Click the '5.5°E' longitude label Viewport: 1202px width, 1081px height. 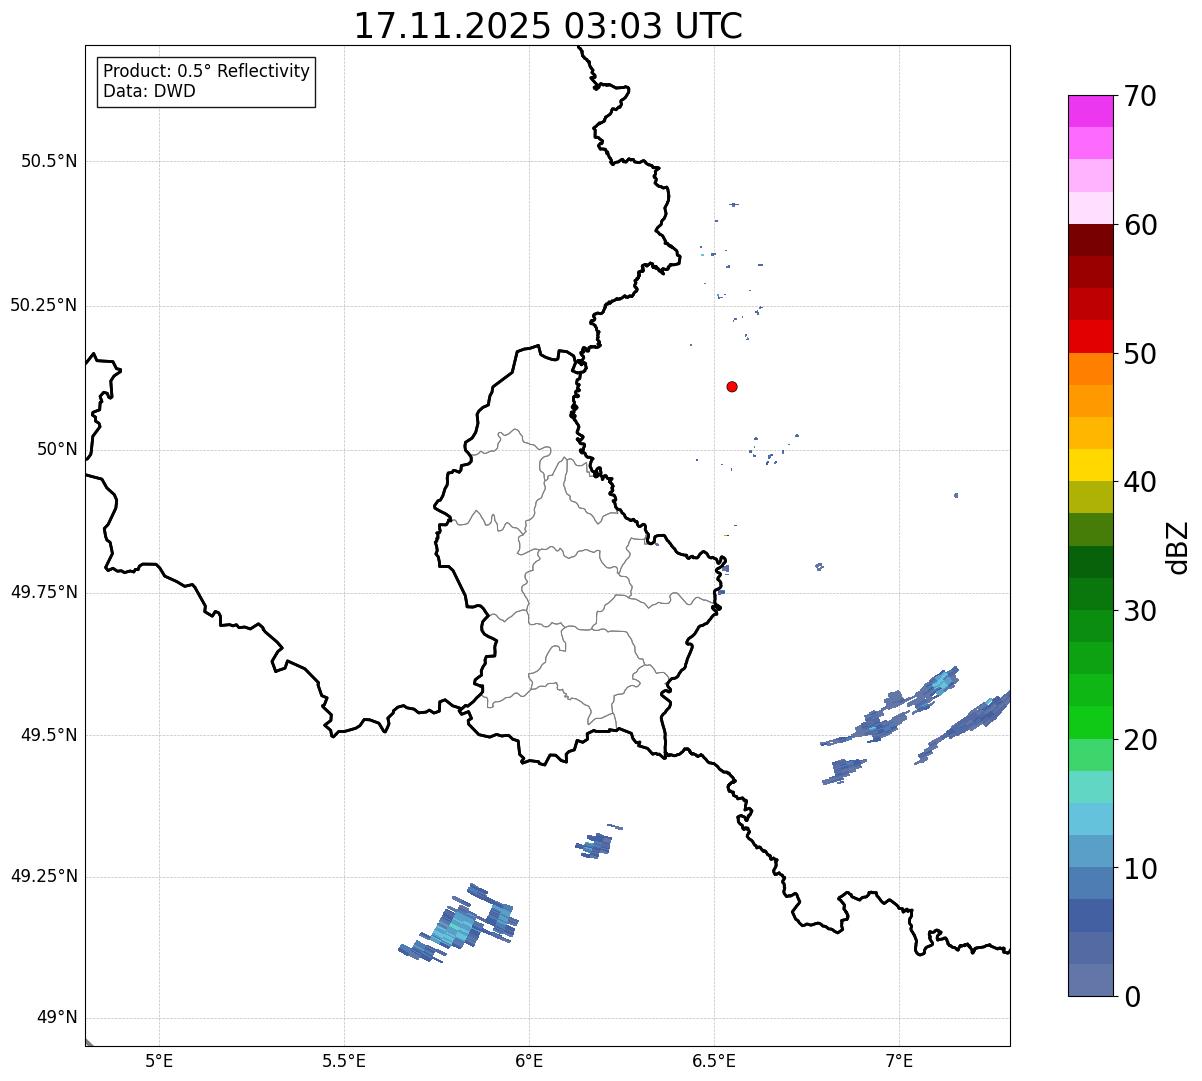click(x=344, y=1060)
